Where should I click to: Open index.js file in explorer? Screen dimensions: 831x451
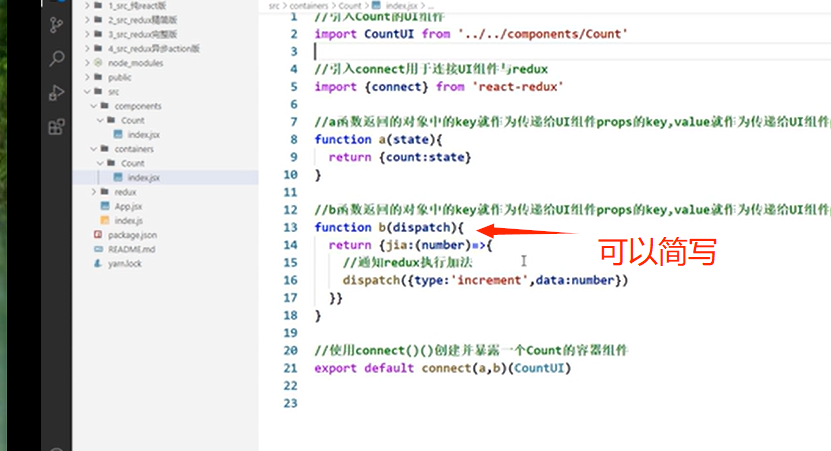point(128,220)
